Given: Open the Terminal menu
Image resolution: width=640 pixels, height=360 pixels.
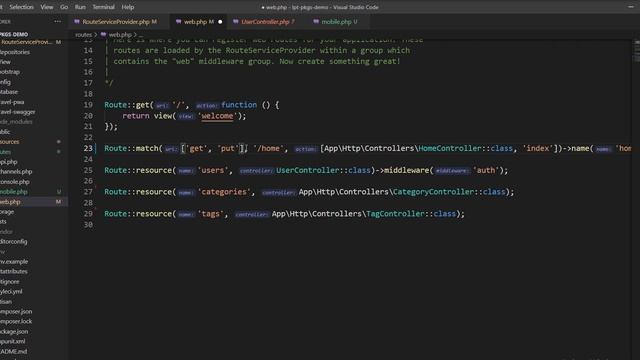Looking at the screenshot, I should (x=103, y=7).
